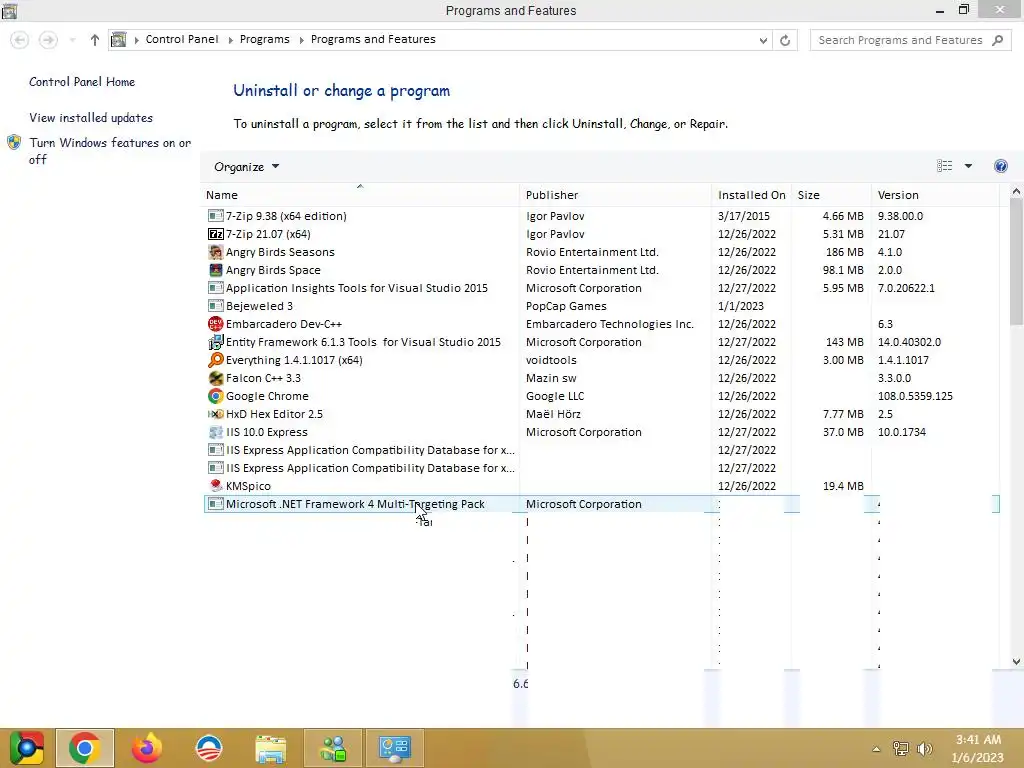Expand the address bar history dropdown

pyautogui.click(x=763, y=40)
